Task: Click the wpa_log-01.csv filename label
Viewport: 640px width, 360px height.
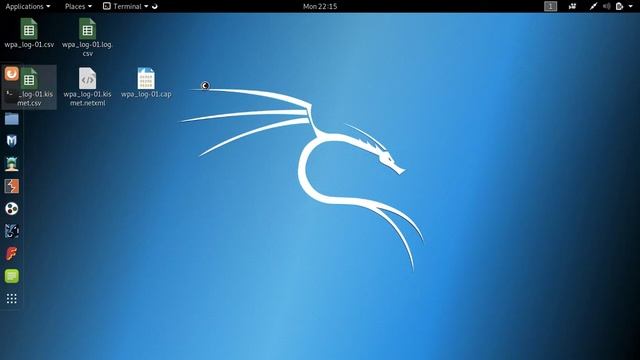Action: (x=29, y=44)
